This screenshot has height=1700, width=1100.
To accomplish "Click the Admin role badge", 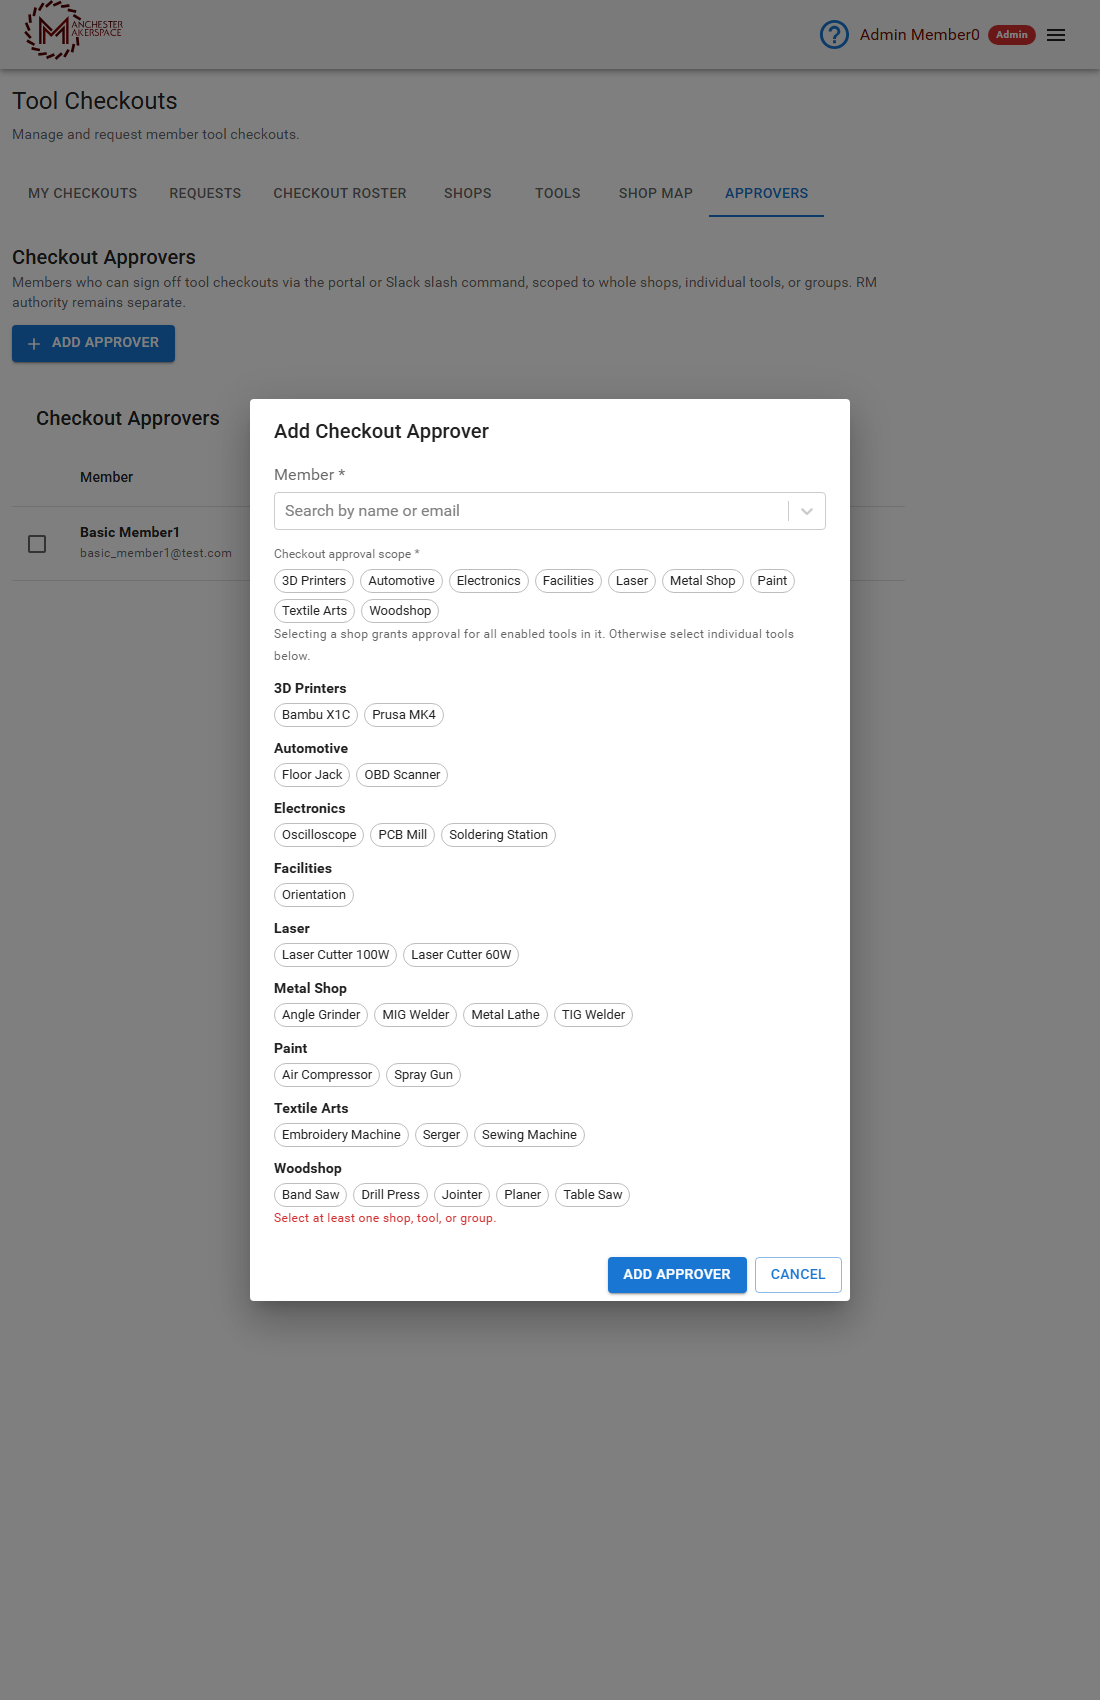I will 1012,35.
